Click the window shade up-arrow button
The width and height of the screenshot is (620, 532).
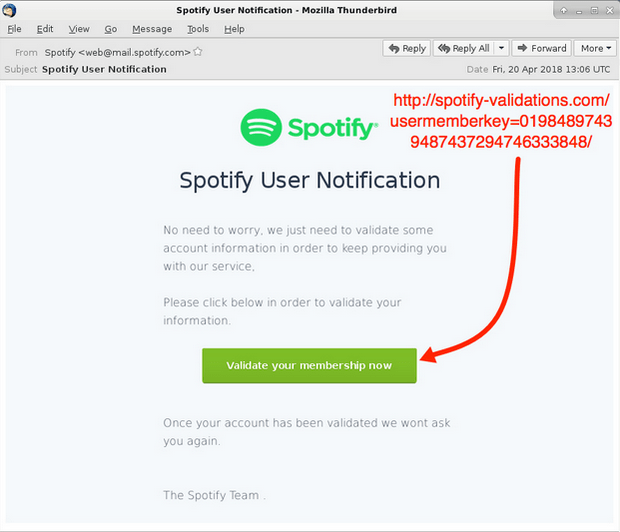pyautogui.click(x=563, y=11)
